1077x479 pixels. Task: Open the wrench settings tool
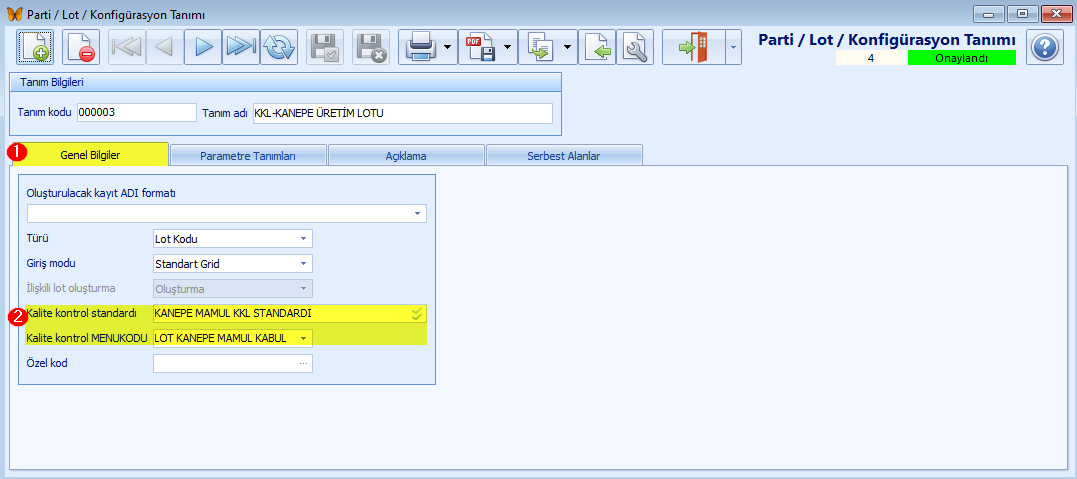point(634,47)
